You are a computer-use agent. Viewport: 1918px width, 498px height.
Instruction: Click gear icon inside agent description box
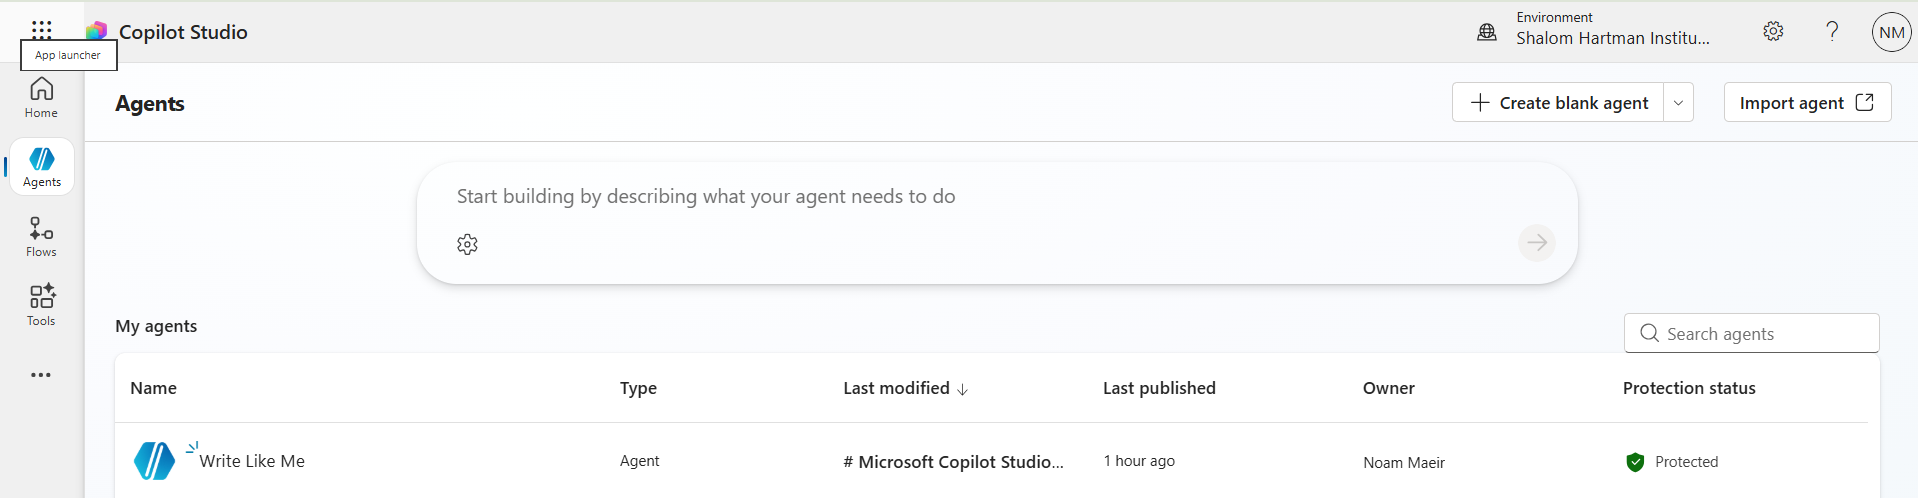click(x=467, y=244)
